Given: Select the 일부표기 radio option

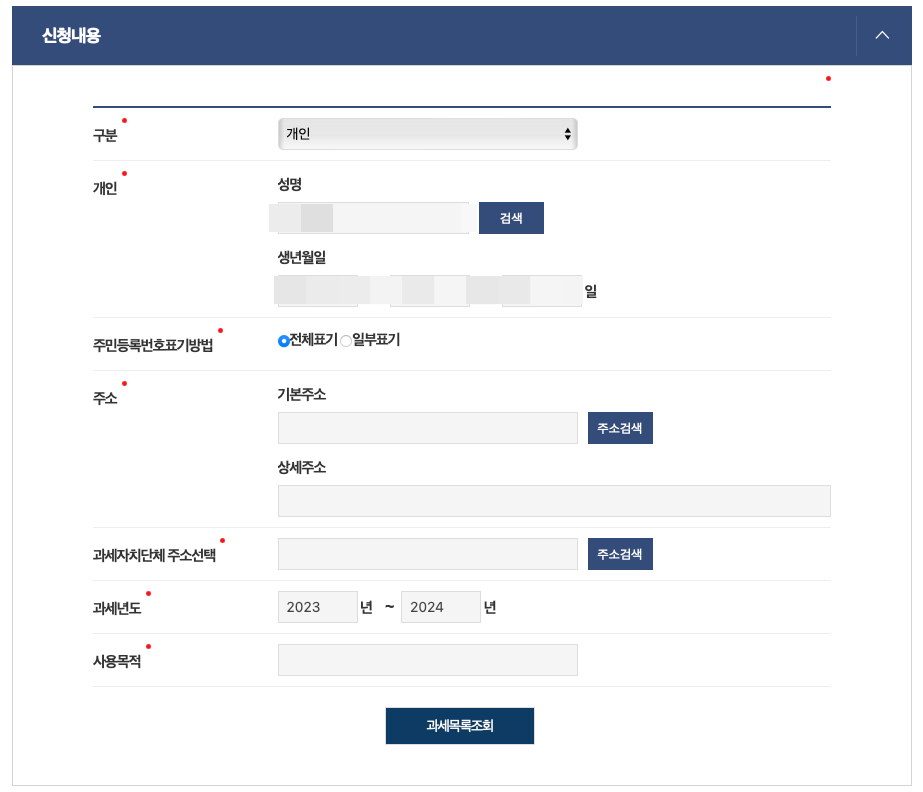Looking at the screenshot, I should tap(346, 341).
